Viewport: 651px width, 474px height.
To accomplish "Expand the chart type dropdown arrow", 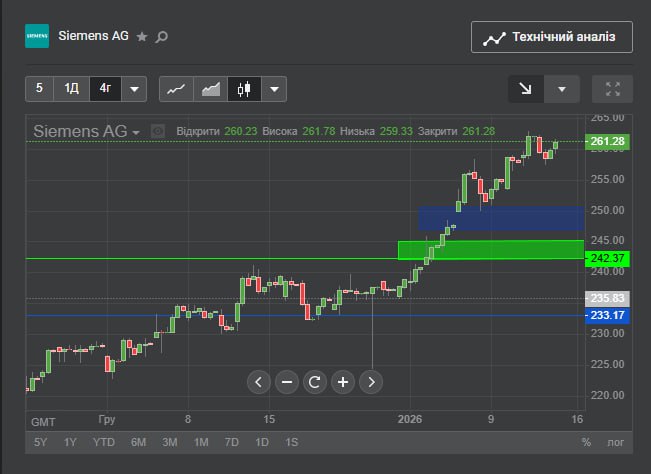I will (x=274, y=89).
